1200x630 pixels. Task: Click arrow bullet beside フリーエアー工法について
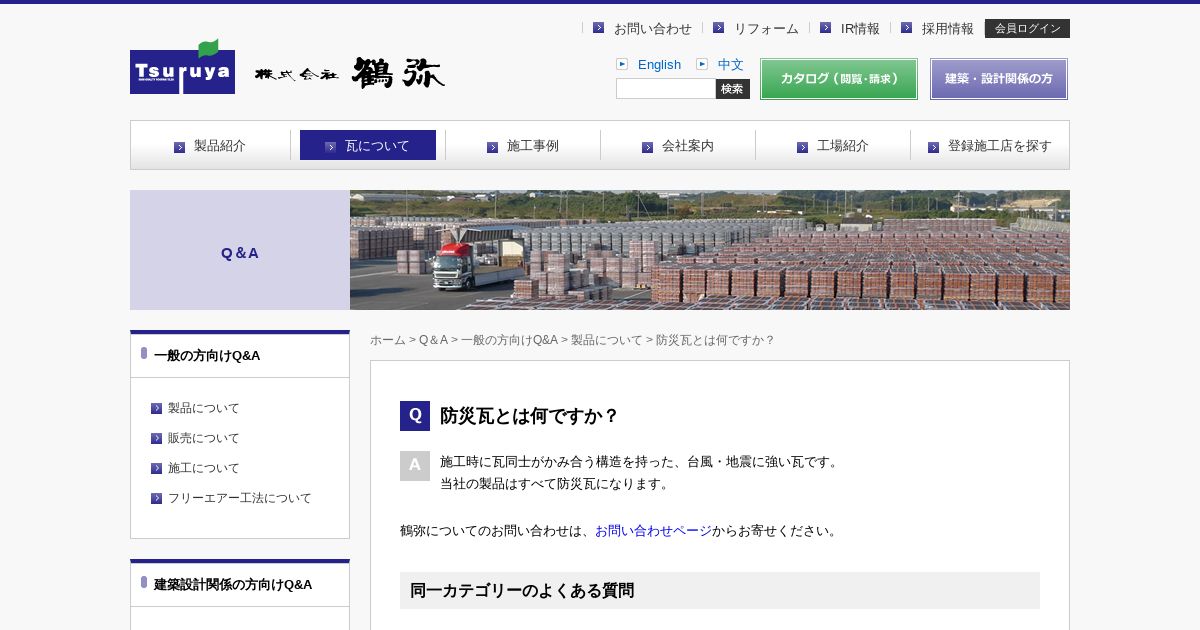156,499
